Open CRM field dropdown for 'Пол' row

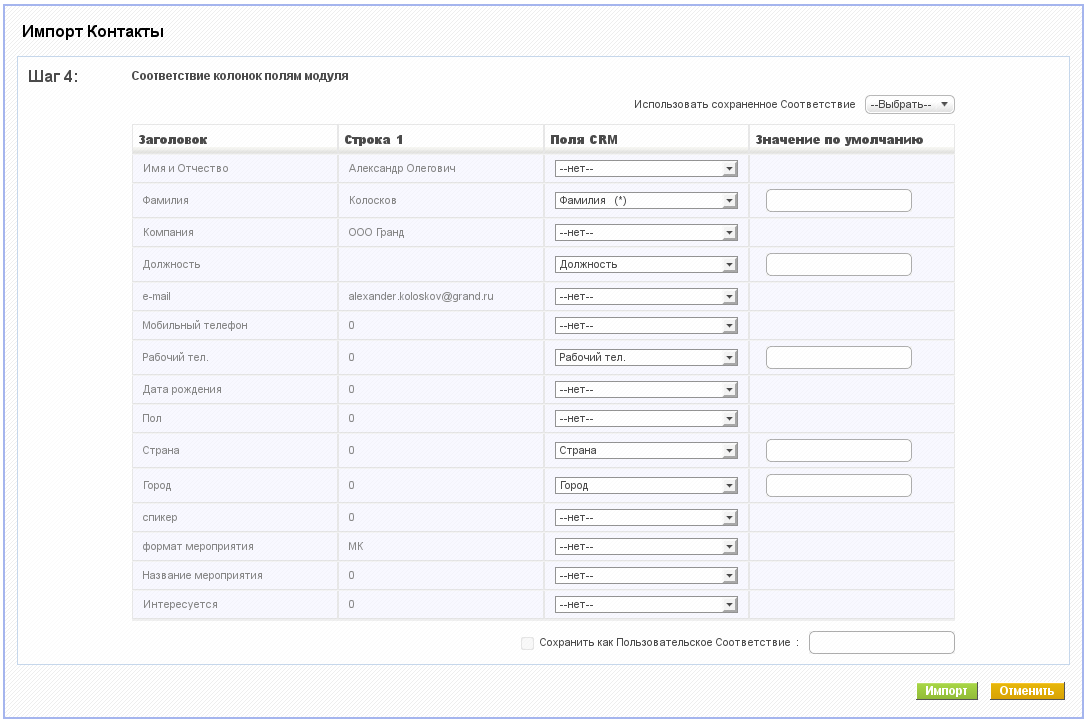point(646,418)
